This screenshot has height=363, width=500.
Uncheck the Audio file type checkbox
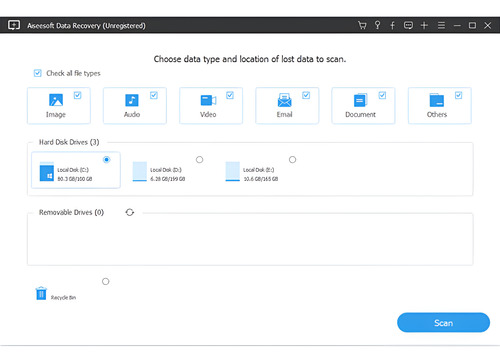click(x=154, y=95)
